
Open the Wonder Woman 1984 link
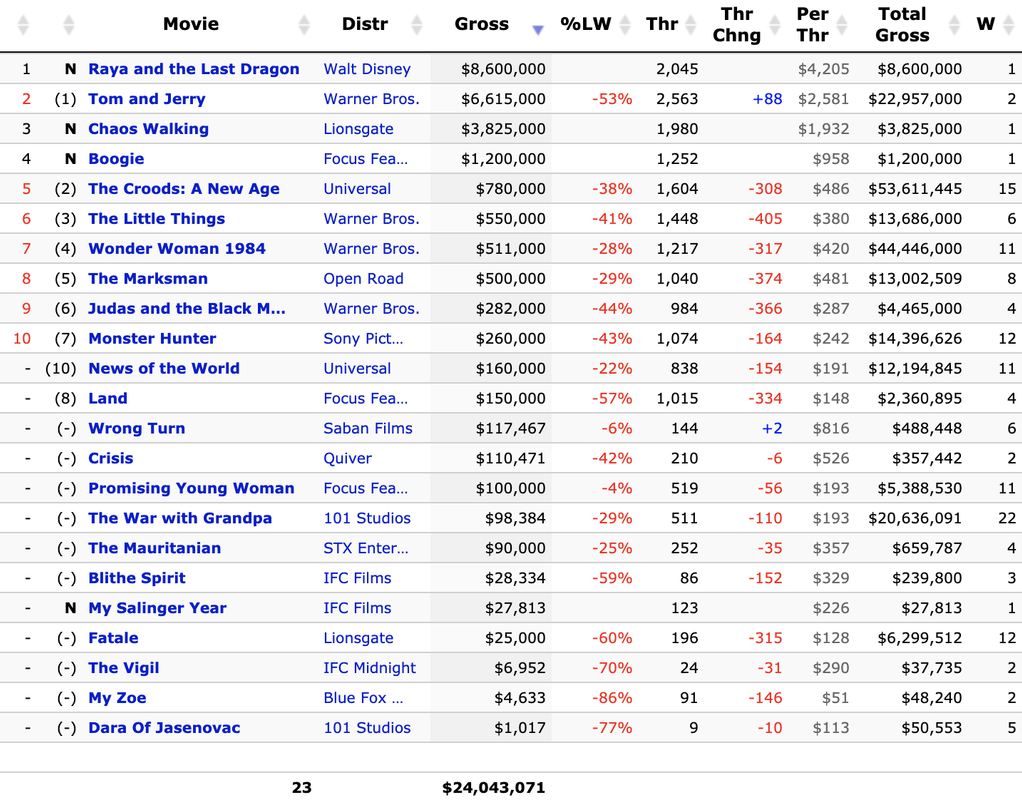click(x=177, y=249)
